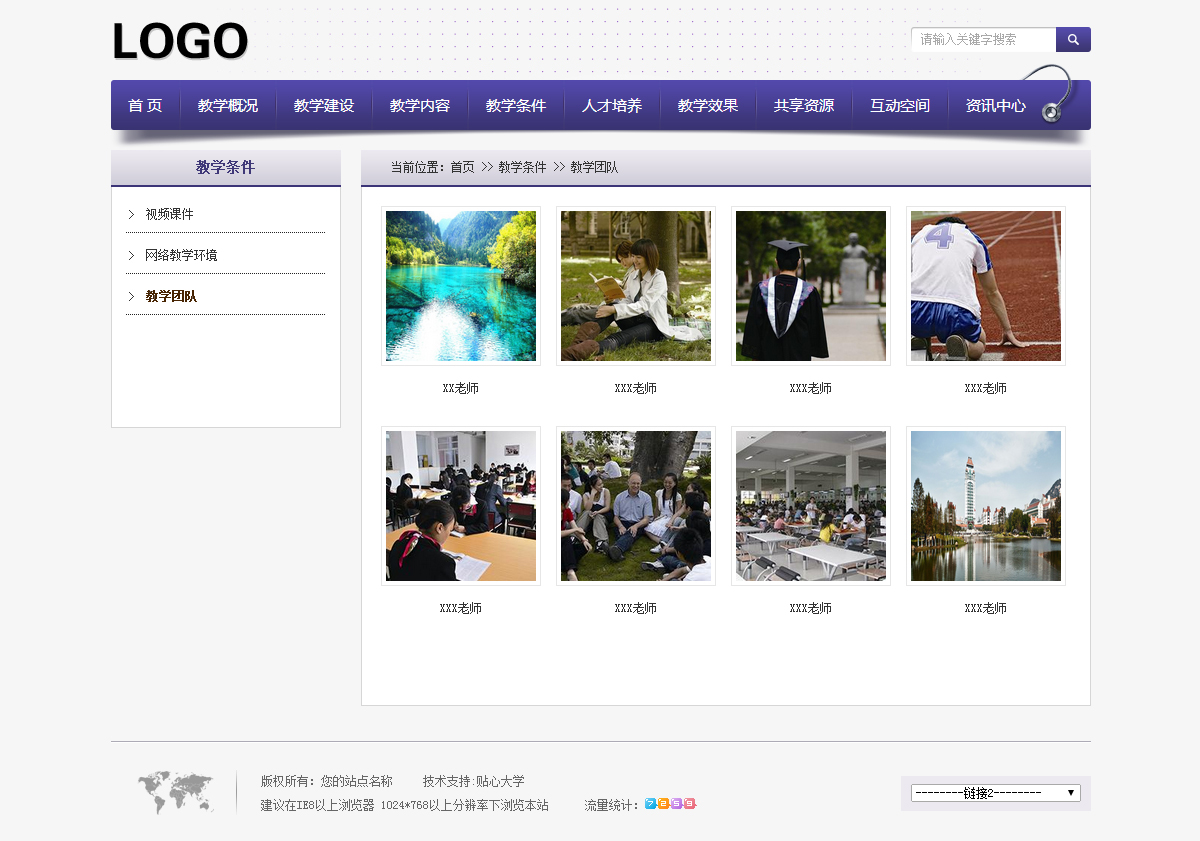This screenshot has height=841, width=1200.
Task: Click the 视频课件 sidebar link
Action: pyautogui.click(x=169, y=215)
